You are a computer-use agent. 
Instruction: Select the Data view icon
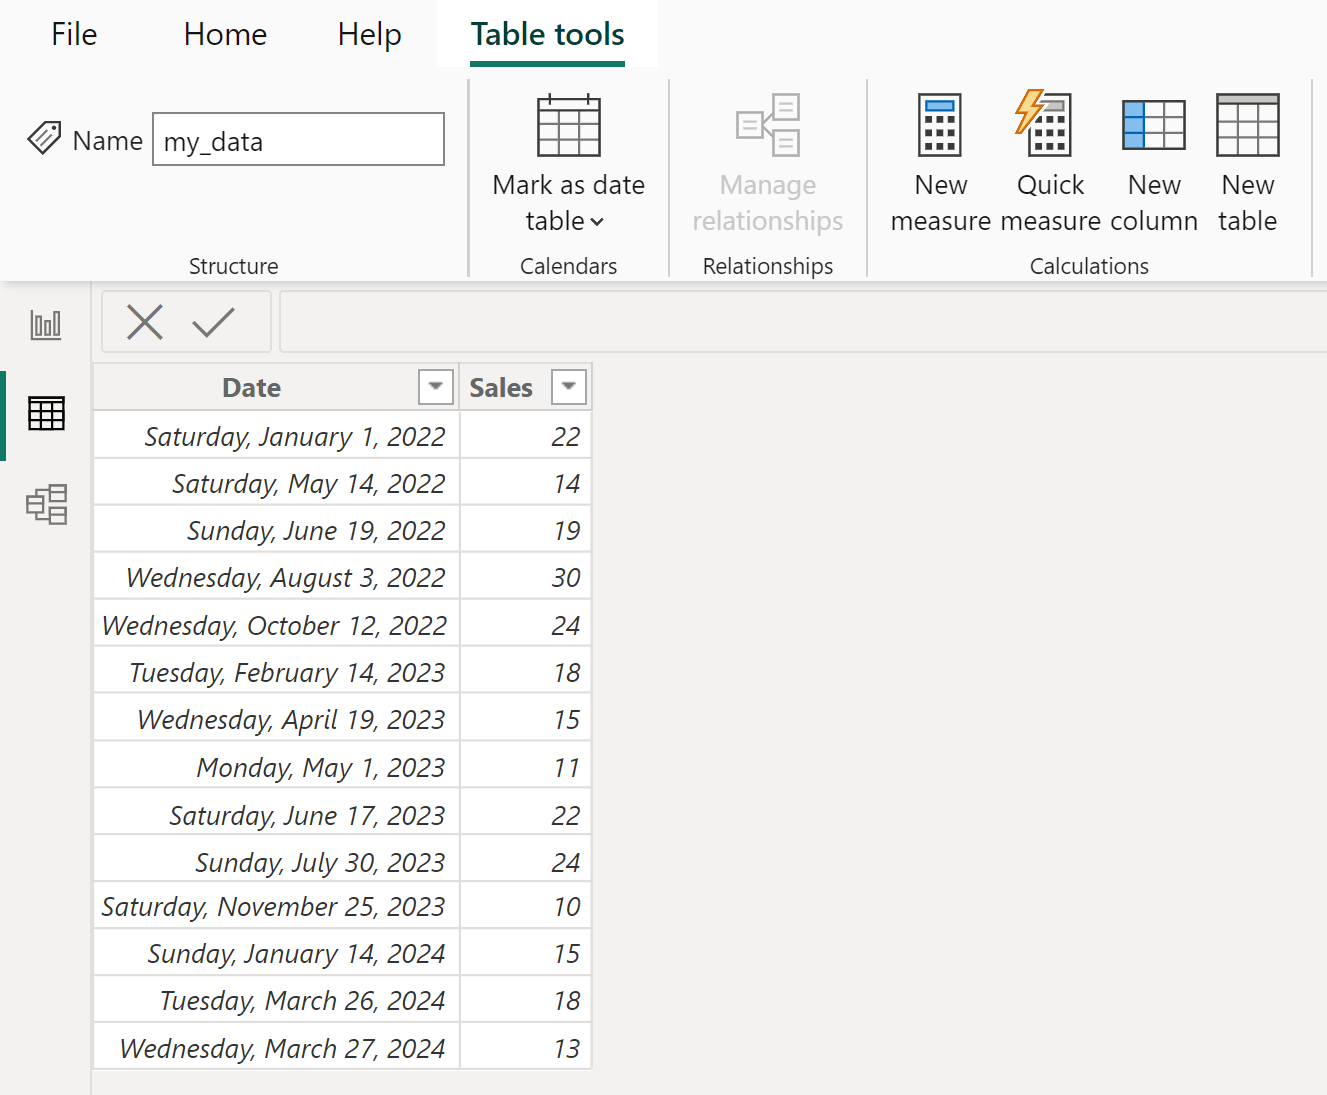[x=46, y=414]
